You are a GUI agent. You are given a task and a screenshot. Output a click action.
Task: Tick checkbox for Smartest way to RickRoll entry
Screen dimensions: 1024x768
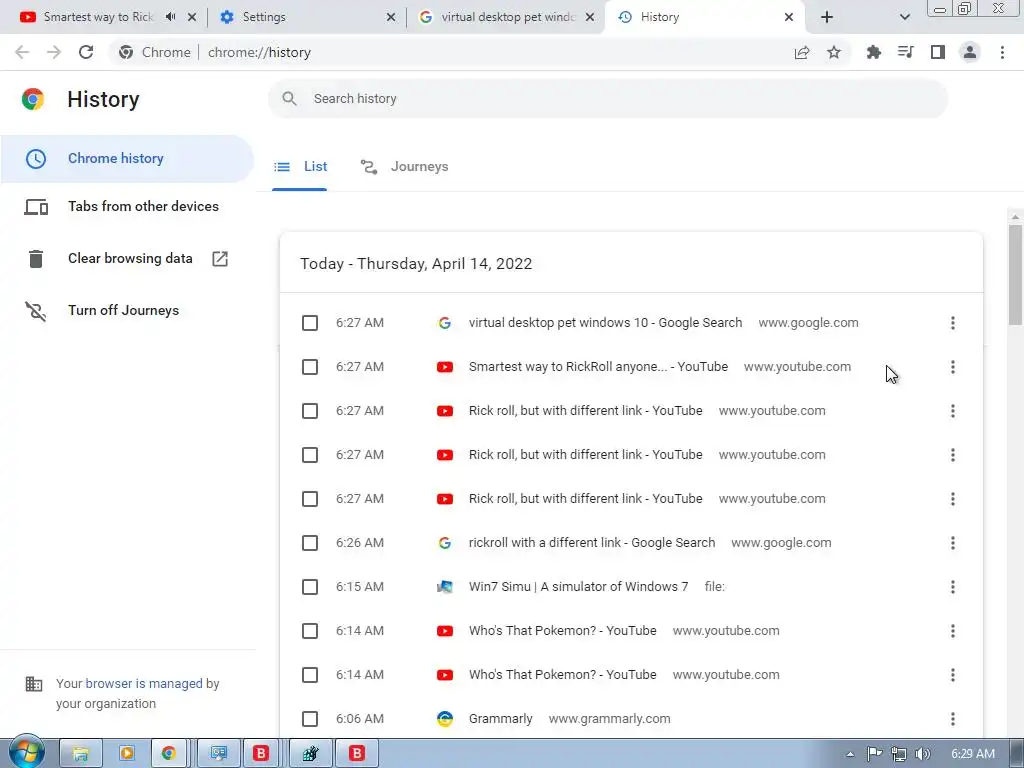click(310, 367)
